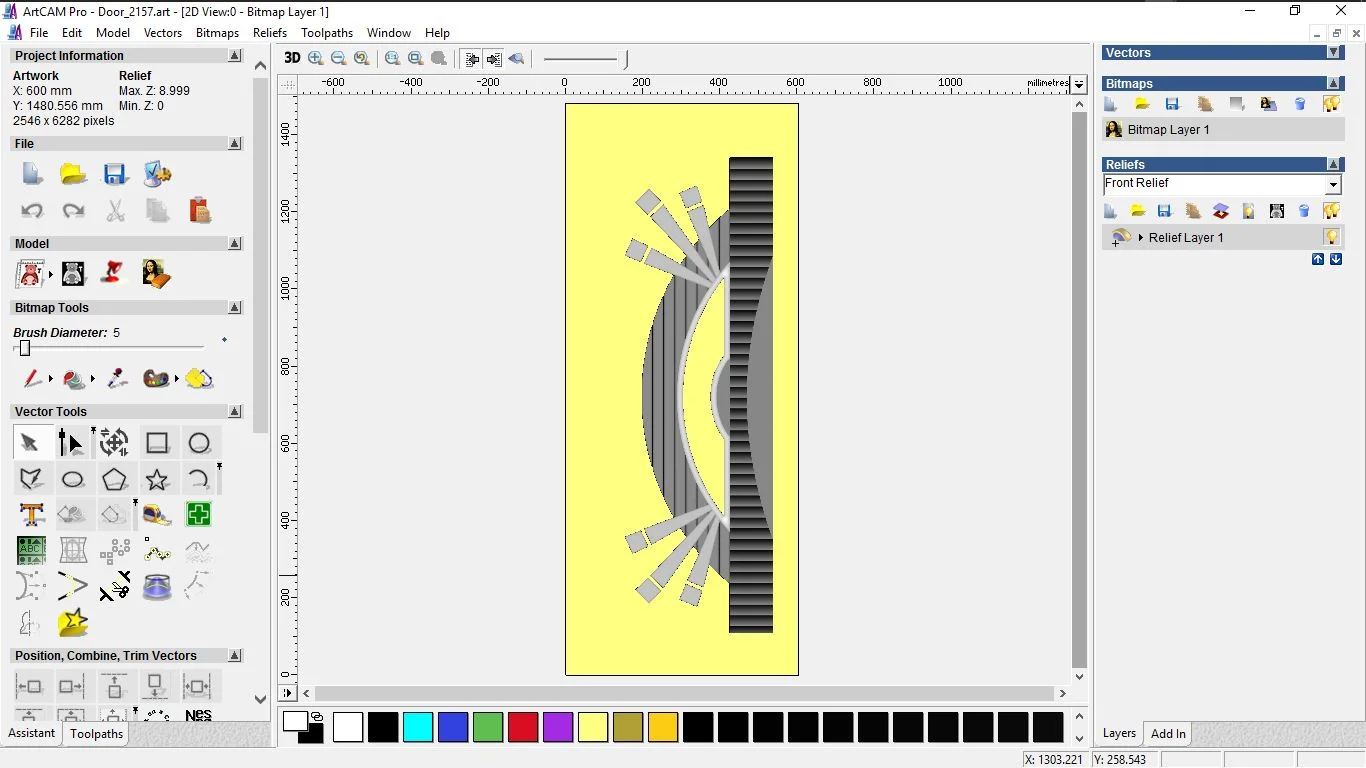This screenshot has height=768, width=1366.
Task: Toggle all relief layers visibility lightbulb
Action: 1331,211
